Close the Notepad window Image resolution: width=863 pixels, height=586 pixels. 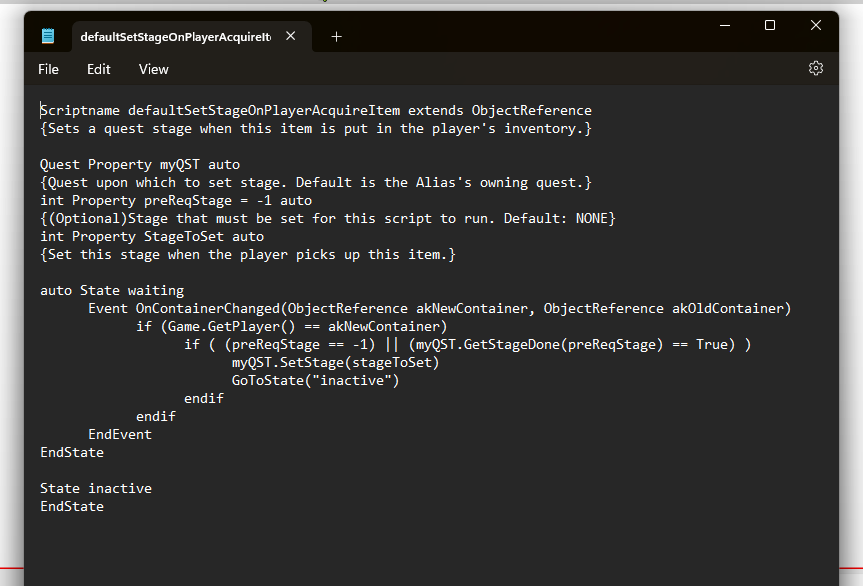pyautogui.click(x=816, y=25)
